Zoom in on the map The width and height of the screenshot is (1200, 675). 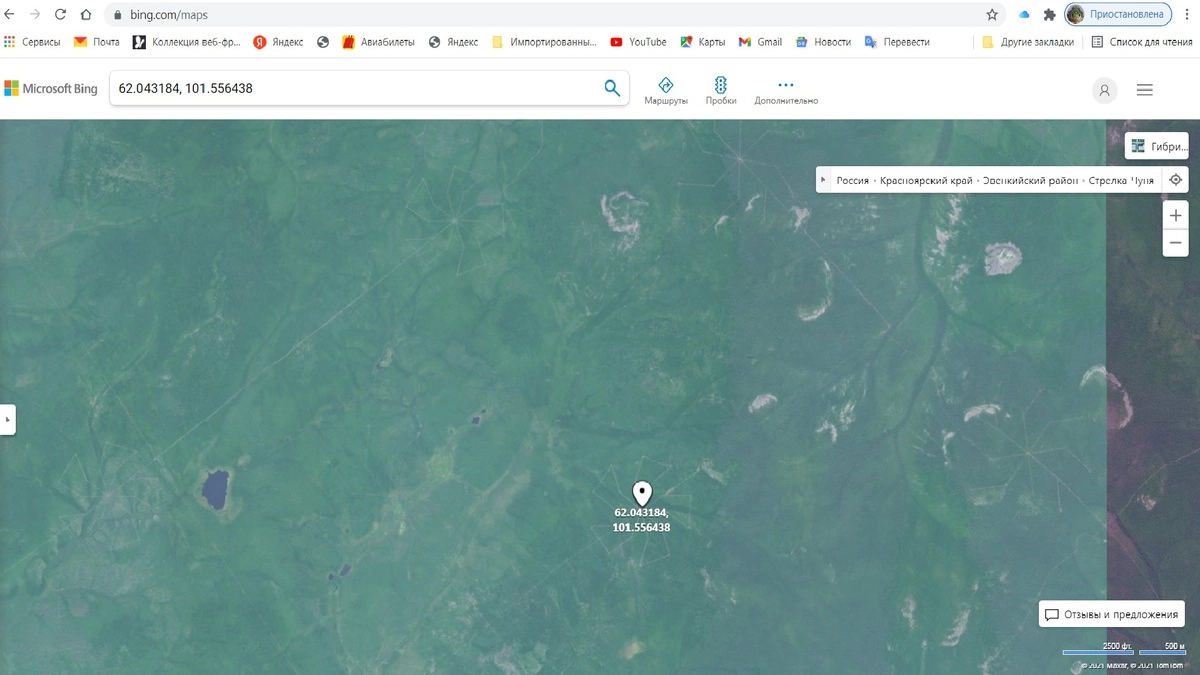point(1176,216)
